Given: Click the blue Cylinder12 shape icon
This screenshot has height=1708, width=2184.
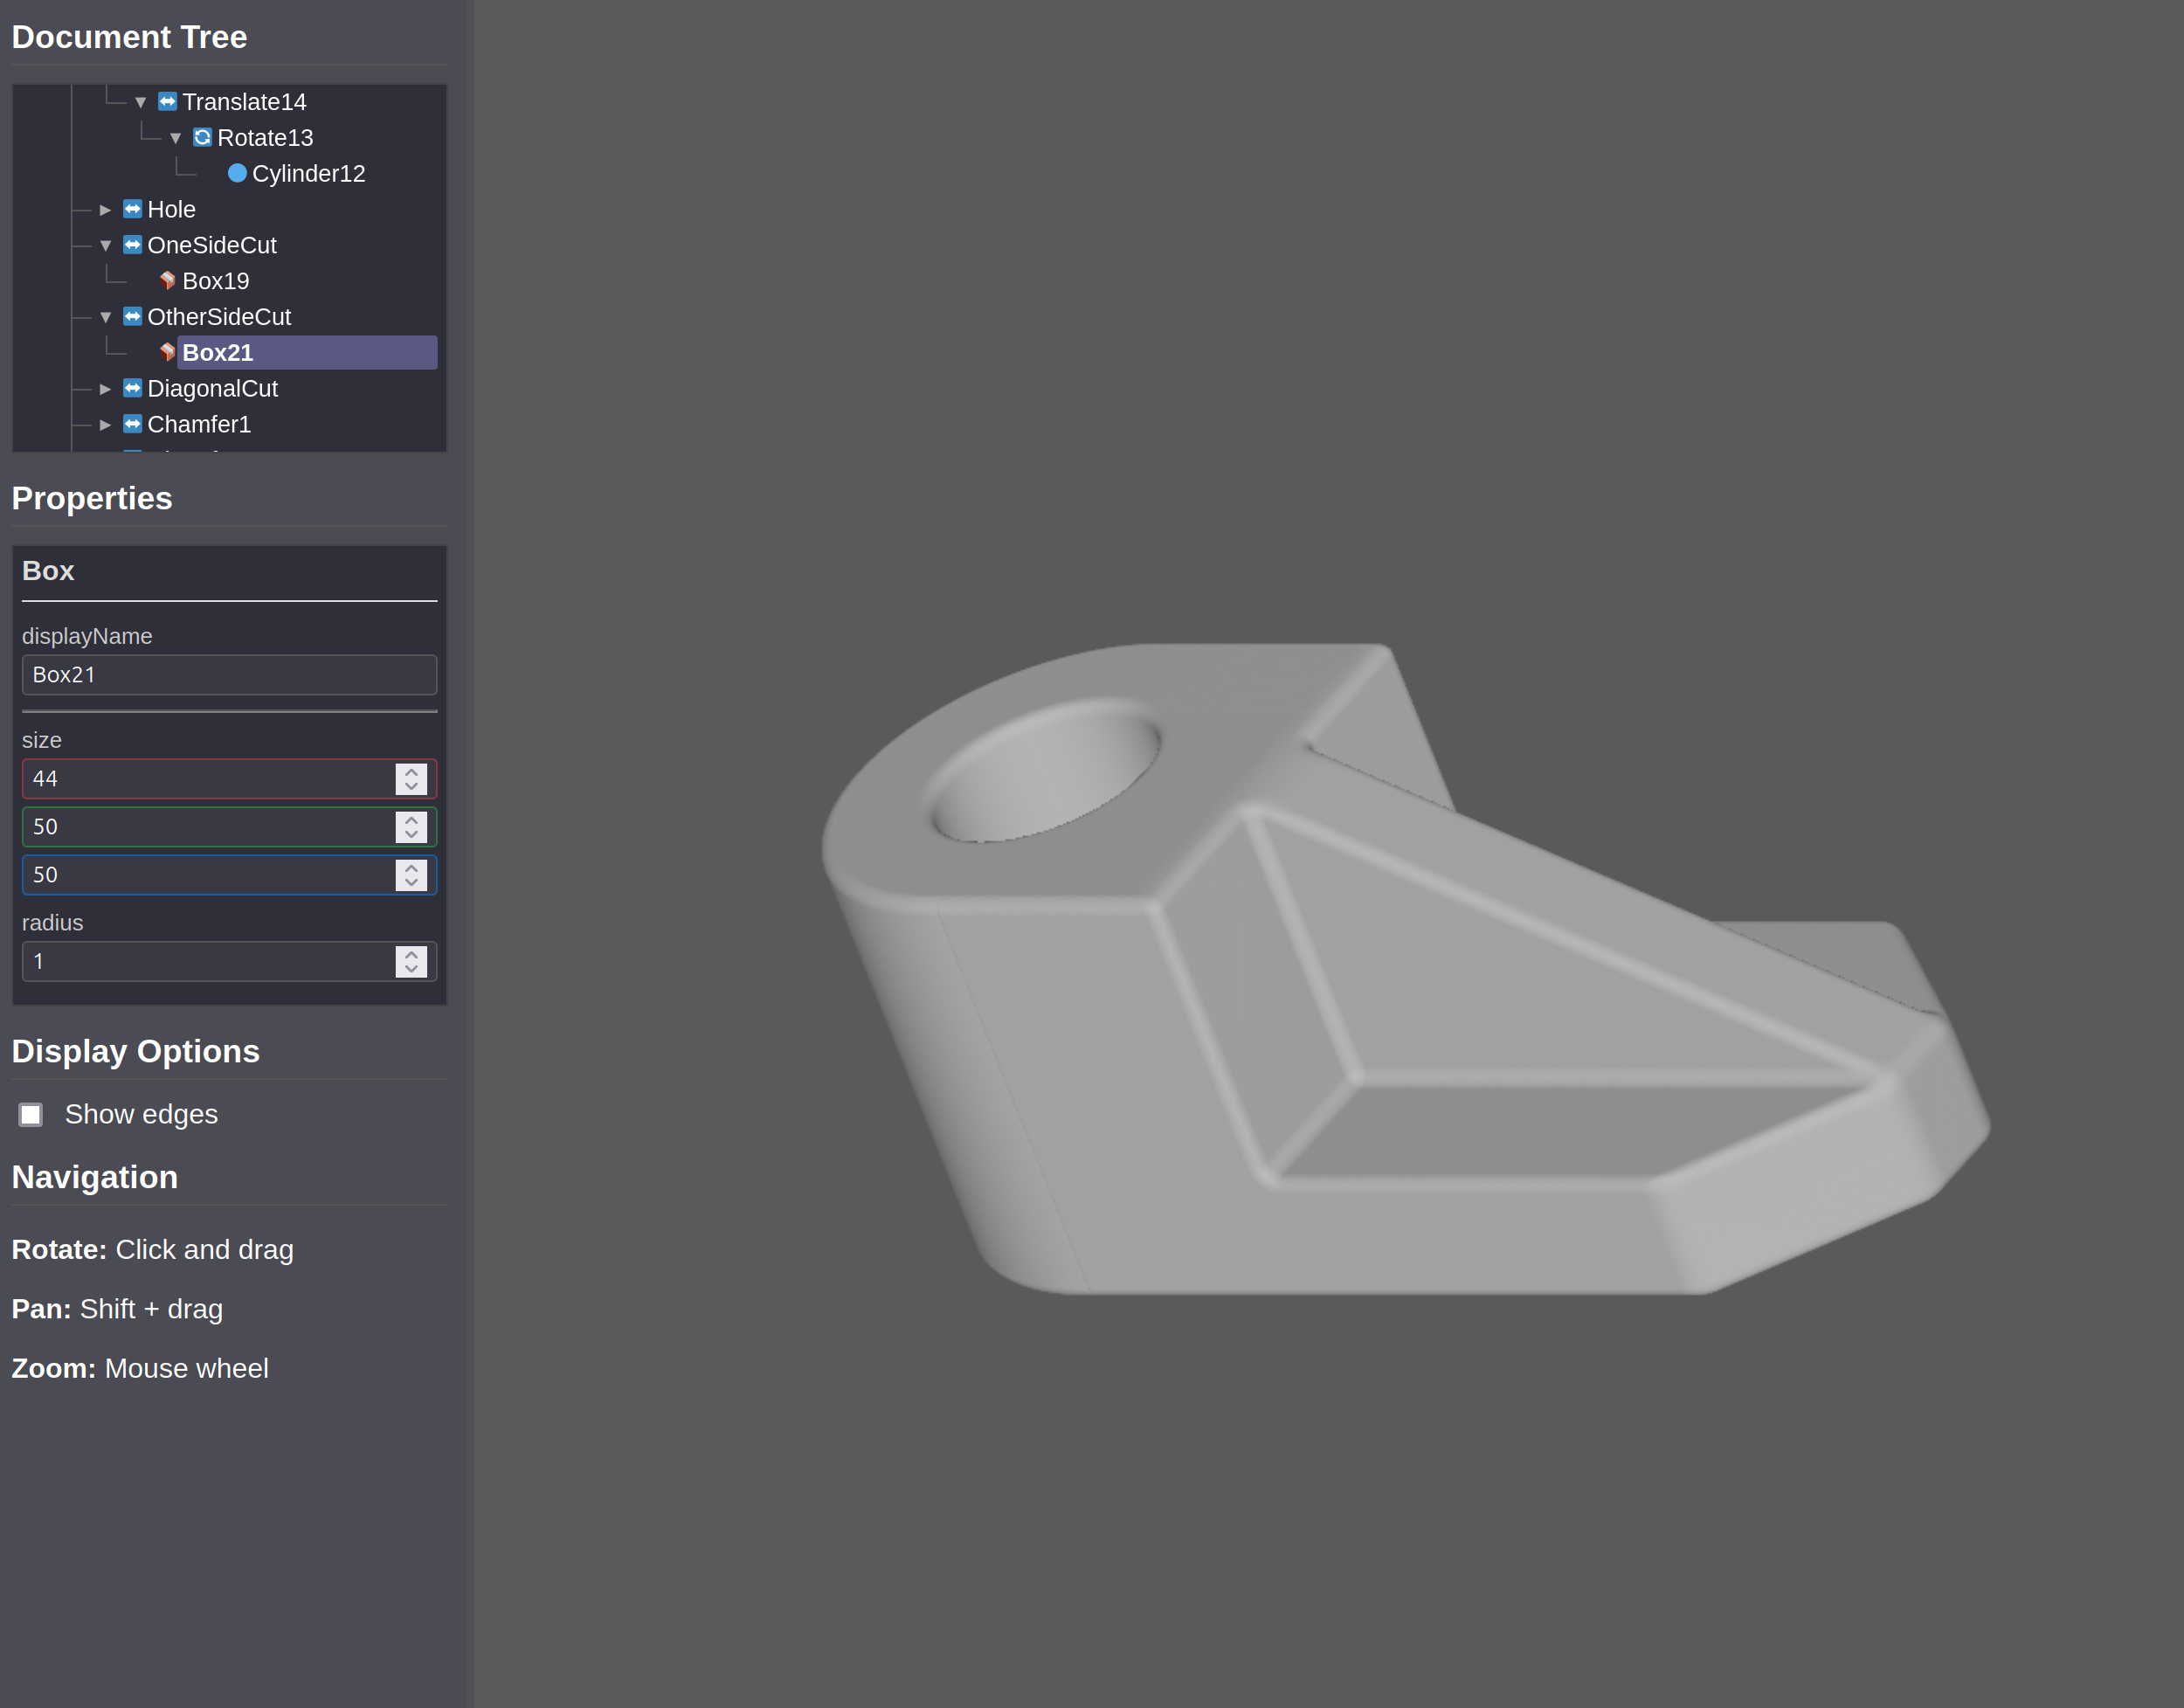Looking at the screenshot, I should 237,174.
